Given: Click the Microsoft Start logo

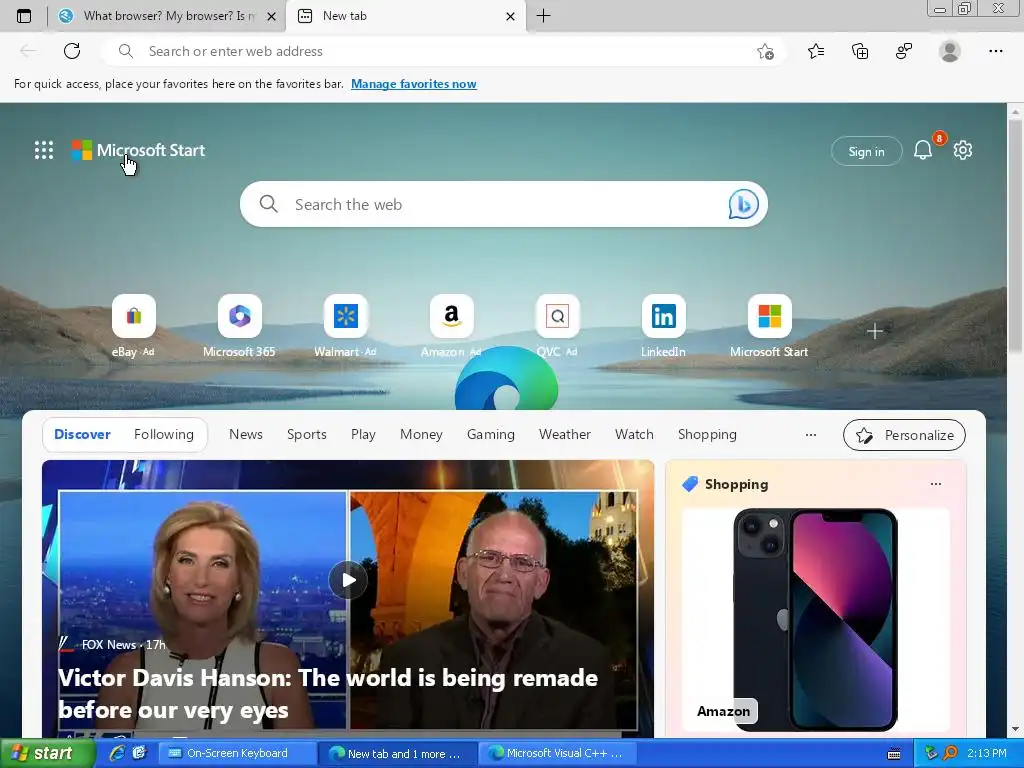Looking at the screenshot, I should pos(138,150).
